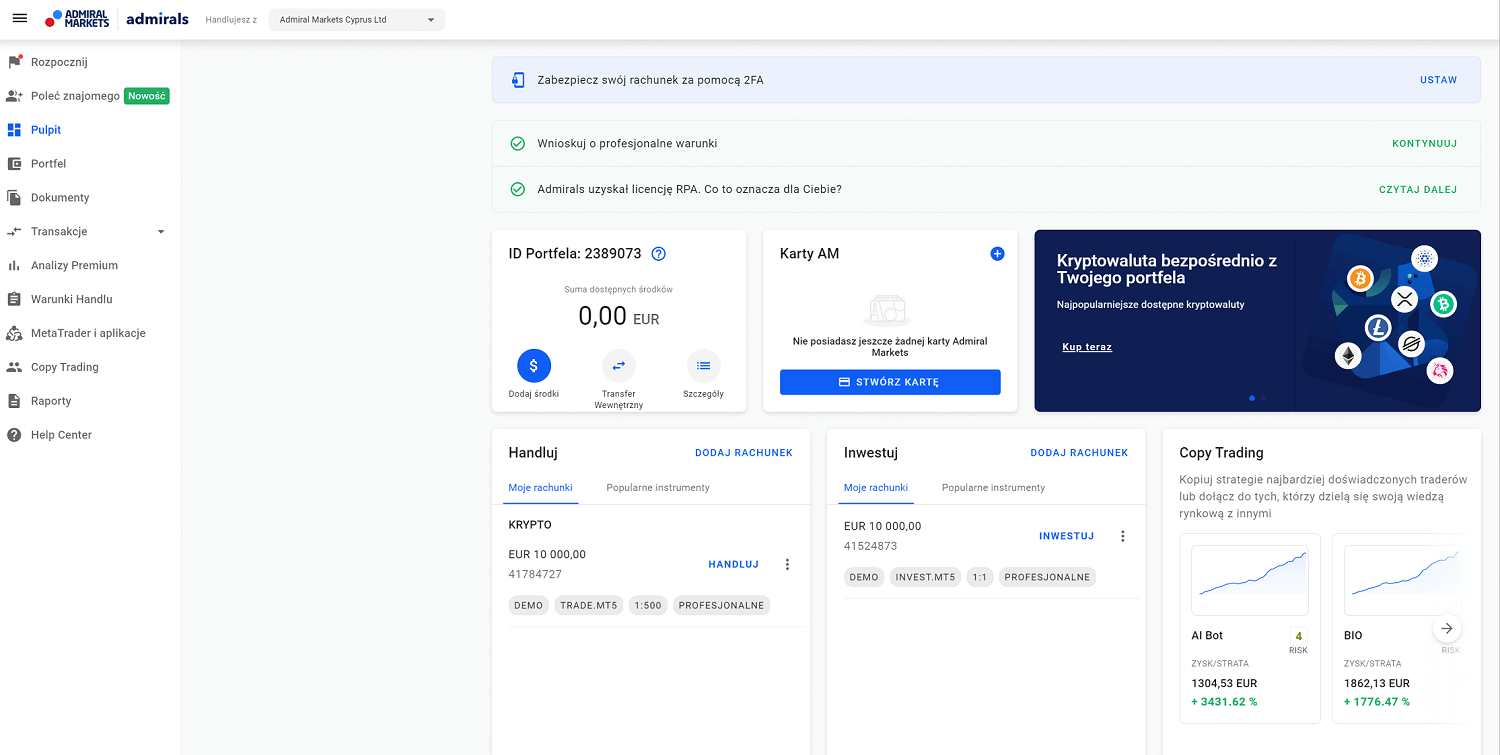Click the plus icon in Karty AM

click(x=997, y=254)
